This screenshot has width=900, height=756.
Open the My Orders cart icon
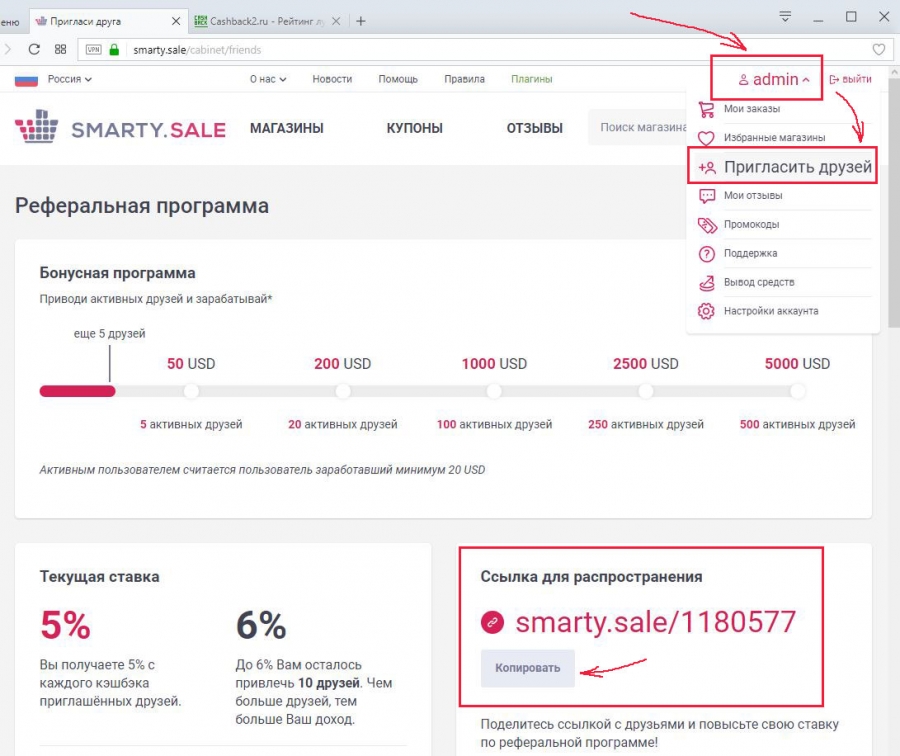pos(707,109)
